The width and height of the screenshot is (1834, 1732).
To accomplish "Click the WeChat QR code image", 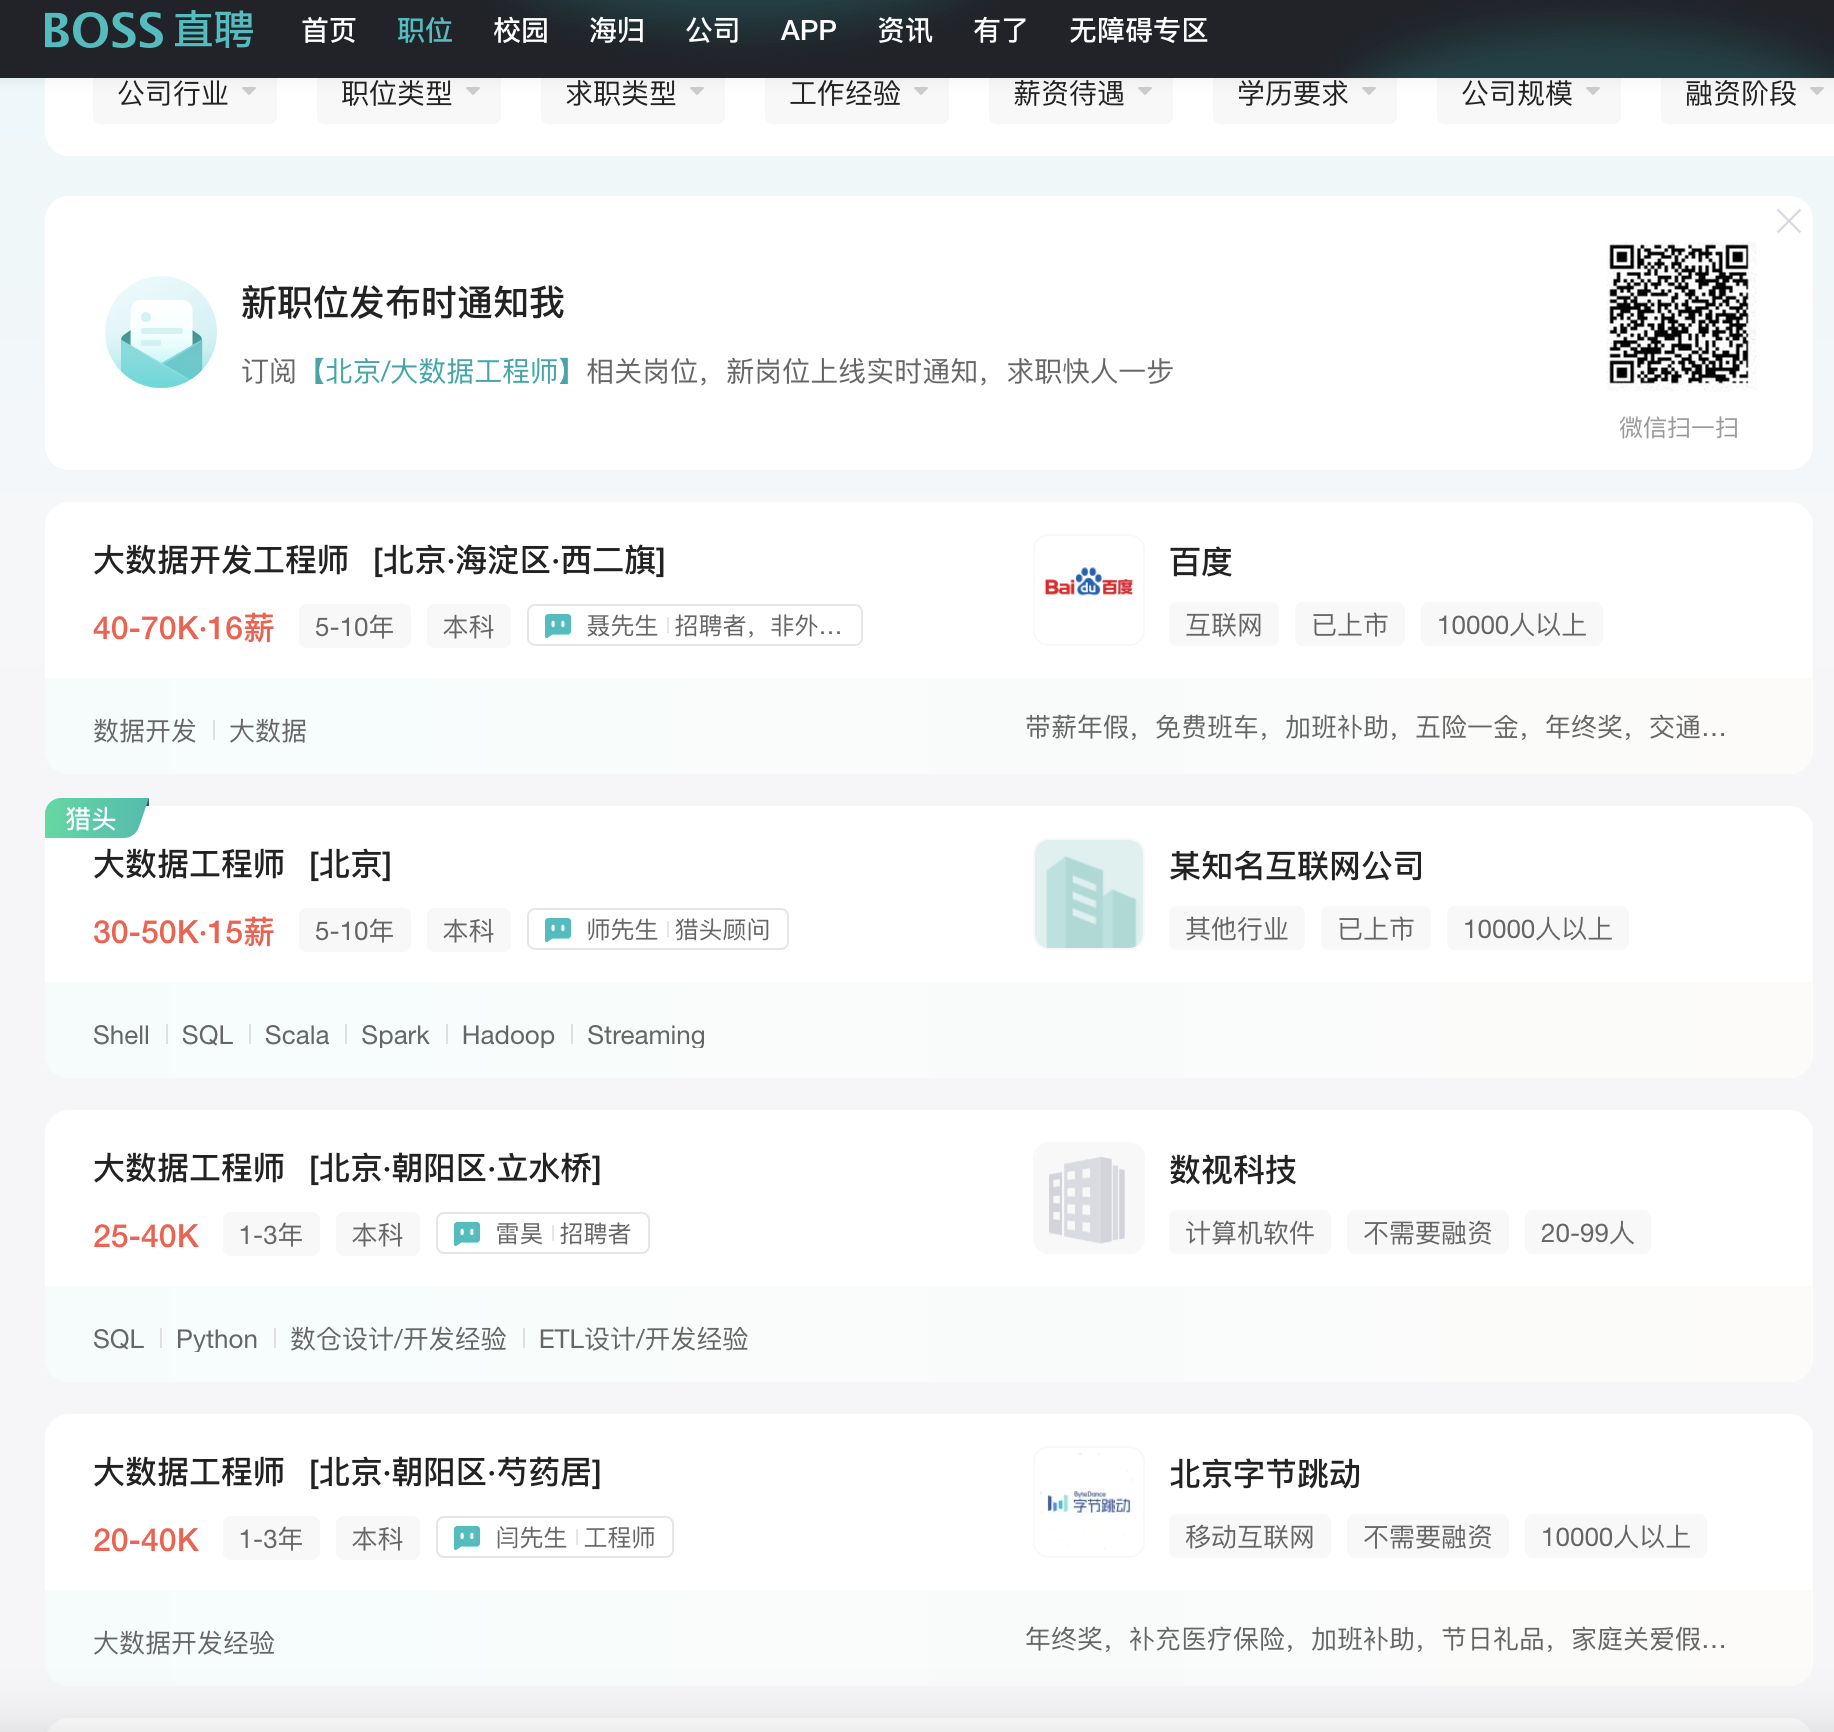I will (x=1678, y=314).
